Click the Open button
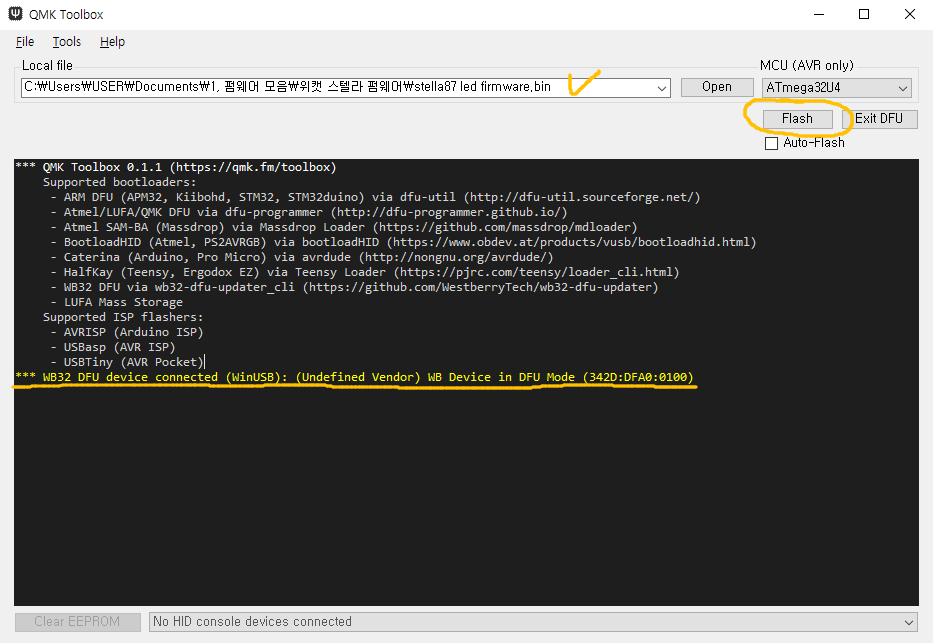This screenshot has width=933, height=643. [717, 87]
